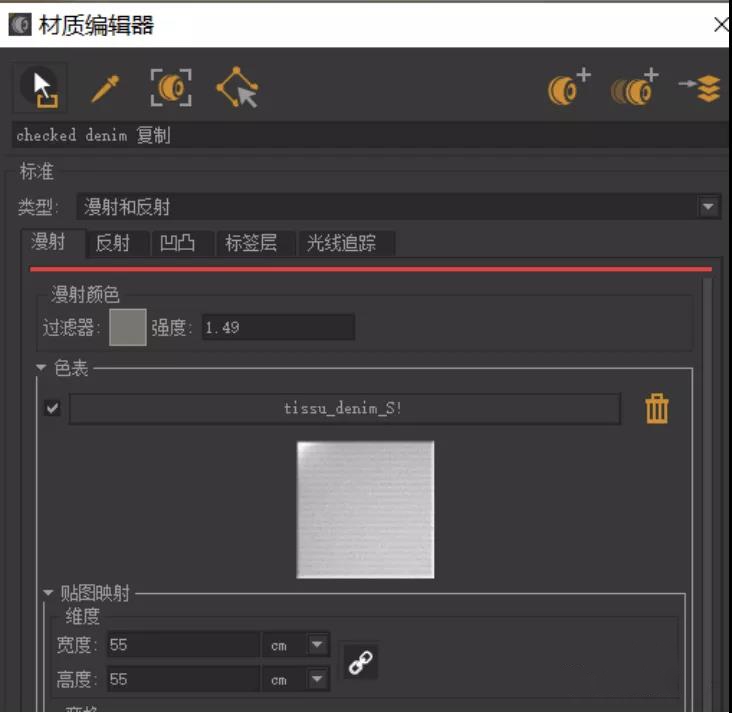Toggle the width-height chain link lock

tap(360, 663)
